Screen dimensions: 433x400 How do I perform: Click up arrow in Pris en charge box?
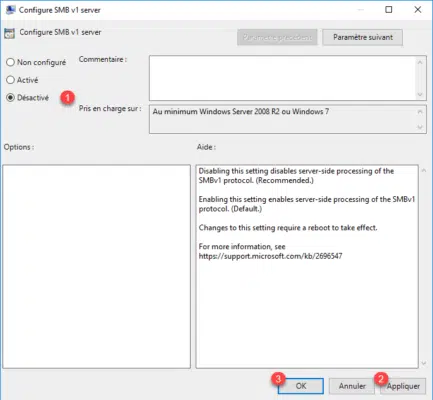click(420, 112)
